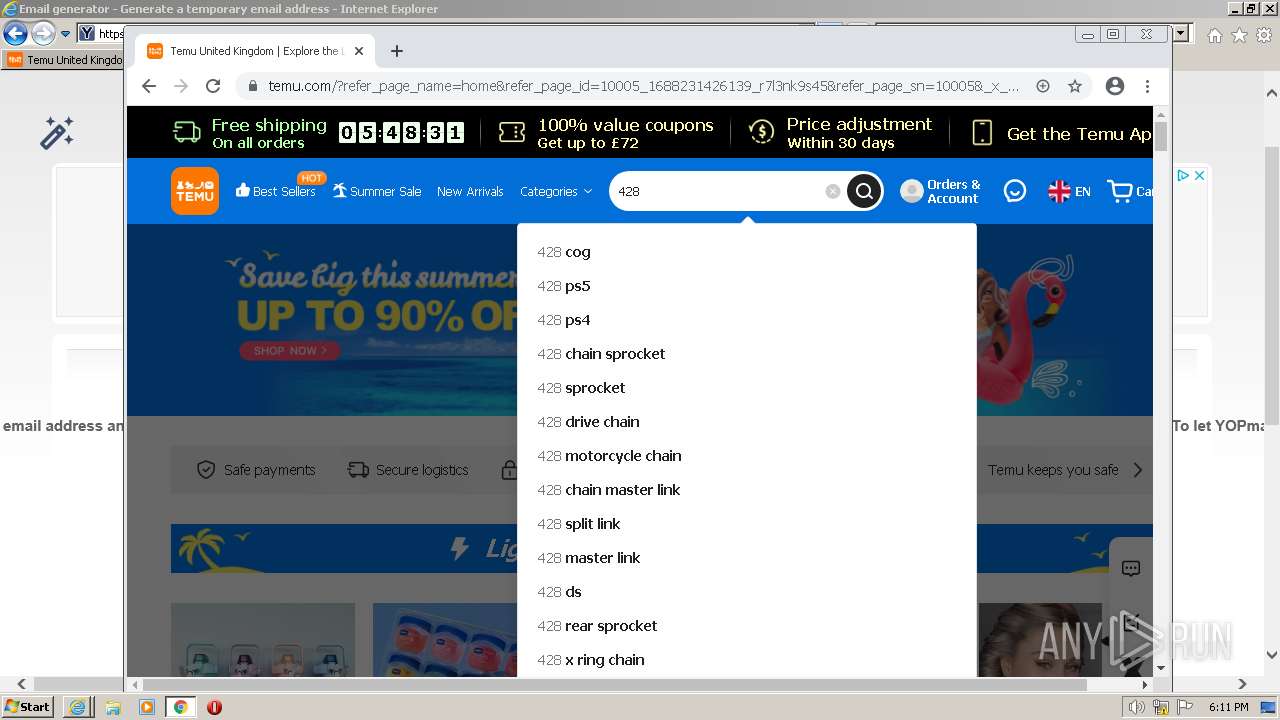Choose the '428 ps4' suggestion

746,320
